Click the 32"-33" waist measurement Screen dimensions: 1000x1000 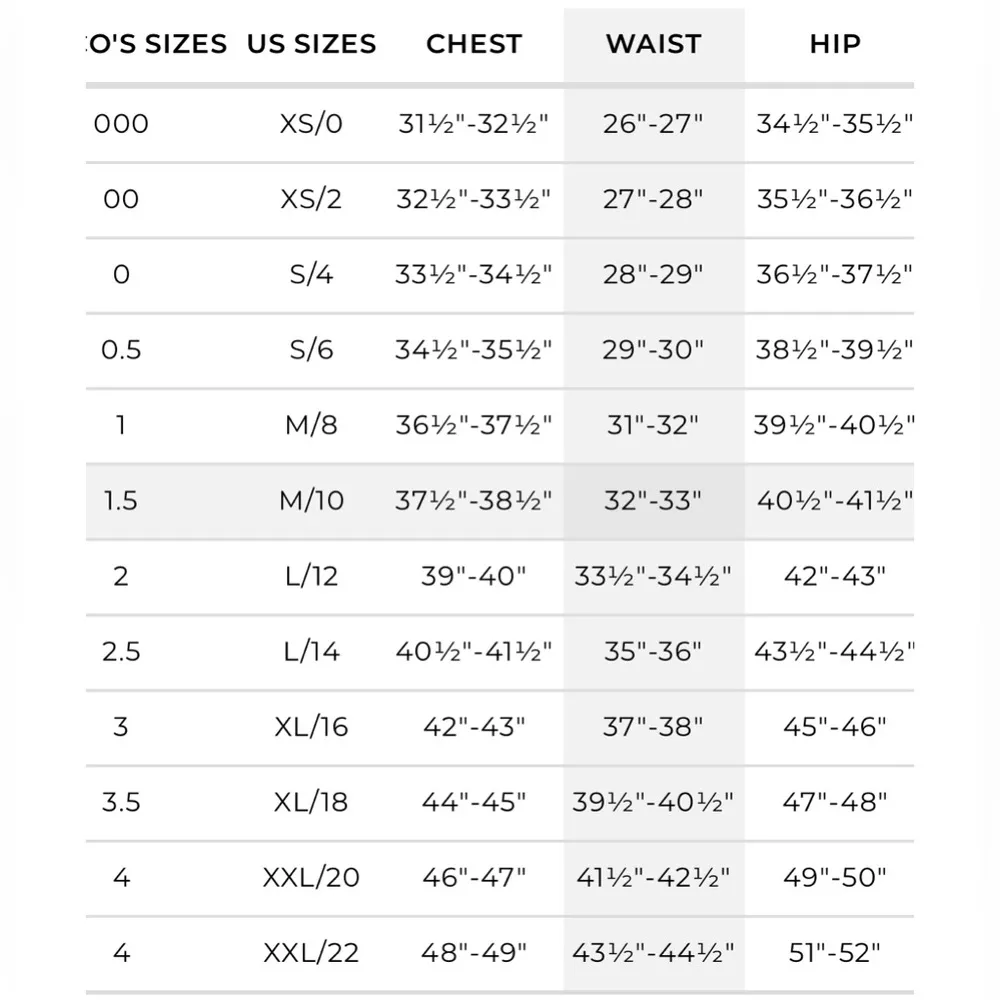653,500
